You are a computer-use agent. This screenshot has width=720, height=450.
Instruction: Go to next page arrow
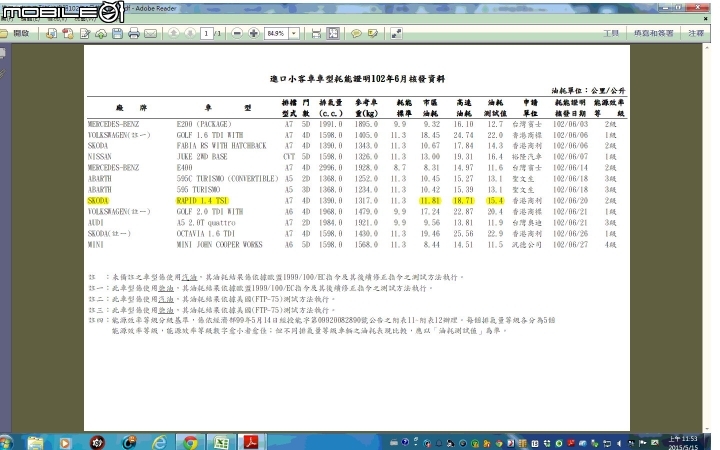[190, 33]
